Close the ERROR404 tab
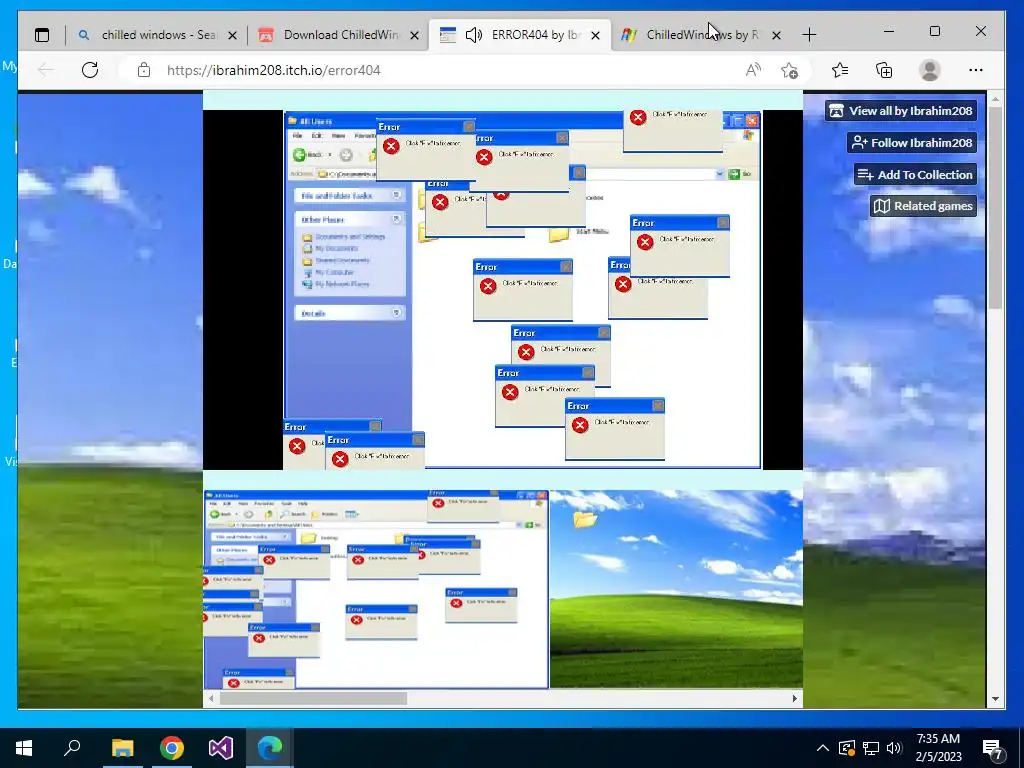The image size is (1024, 768). [596, 35]
